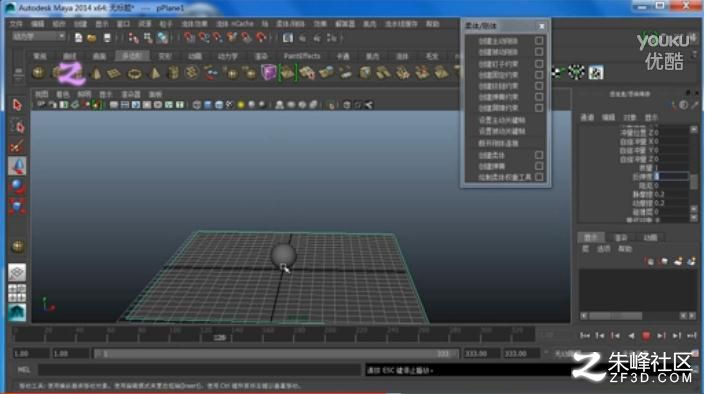Screen dimensions: 705x394
Task: Click the Save Scene disk icon
Action: [x=107, y=38]
